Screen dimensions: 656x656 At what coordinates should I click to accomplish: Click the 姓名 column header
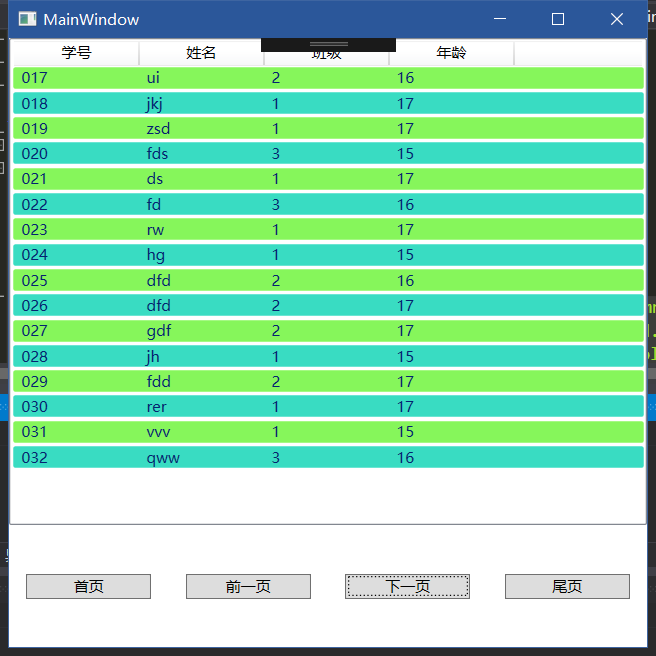pyautogui.click(x=201, y=53)
